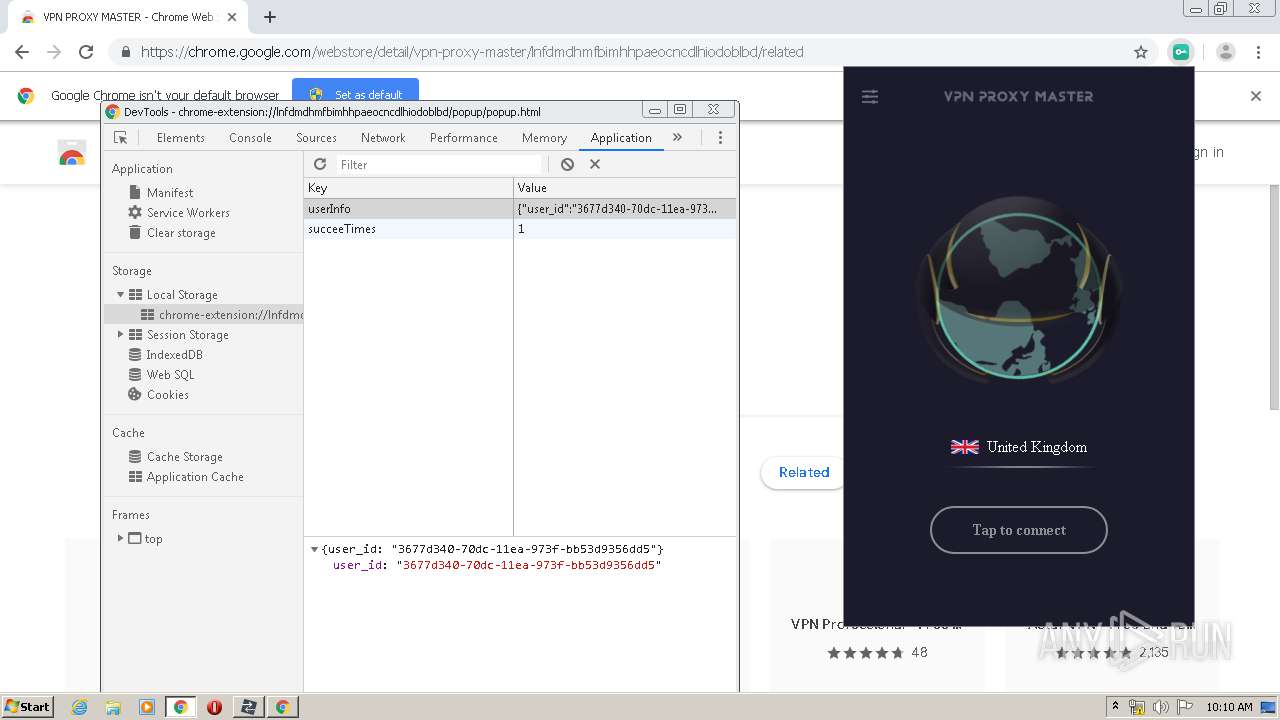Screen dimensions: 1280x720
Task: Activate the DevTools inspect element picker
Action: pos(121,138)
